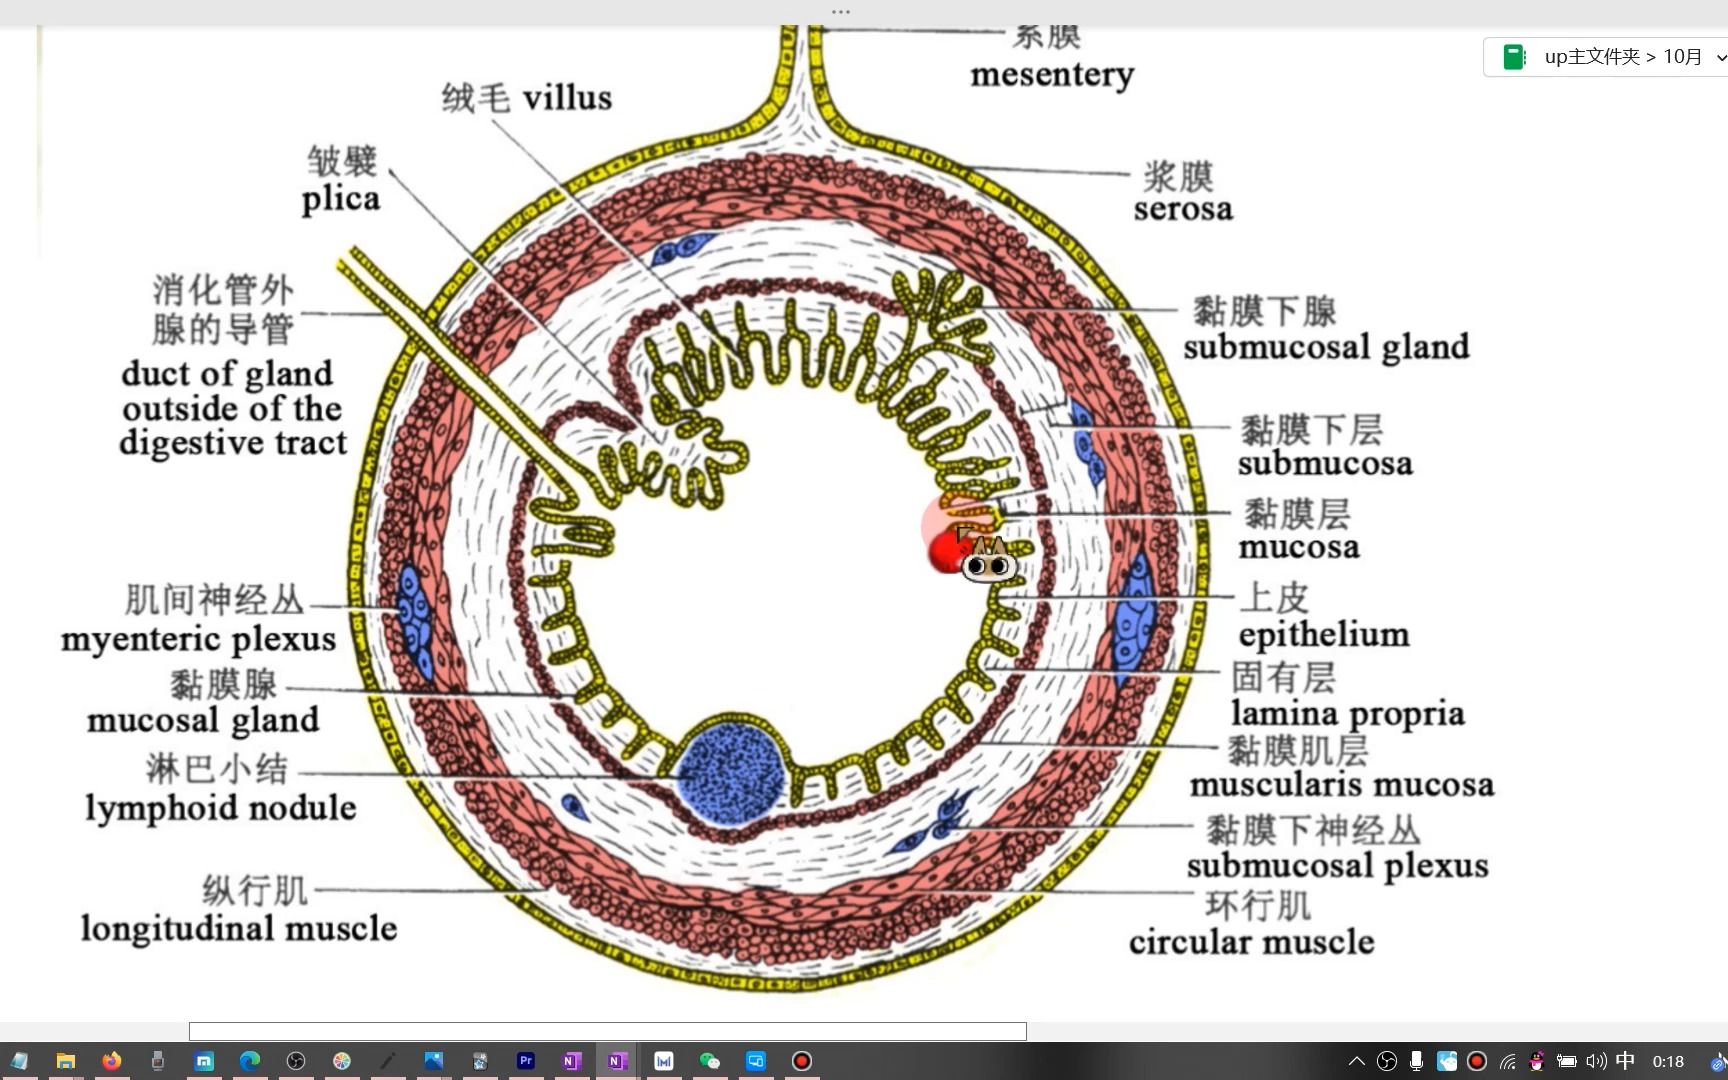The height and width of the screenshot is (1080, 1728).
Task: Open the Photos app taskbar icon
Action: 433,1061
